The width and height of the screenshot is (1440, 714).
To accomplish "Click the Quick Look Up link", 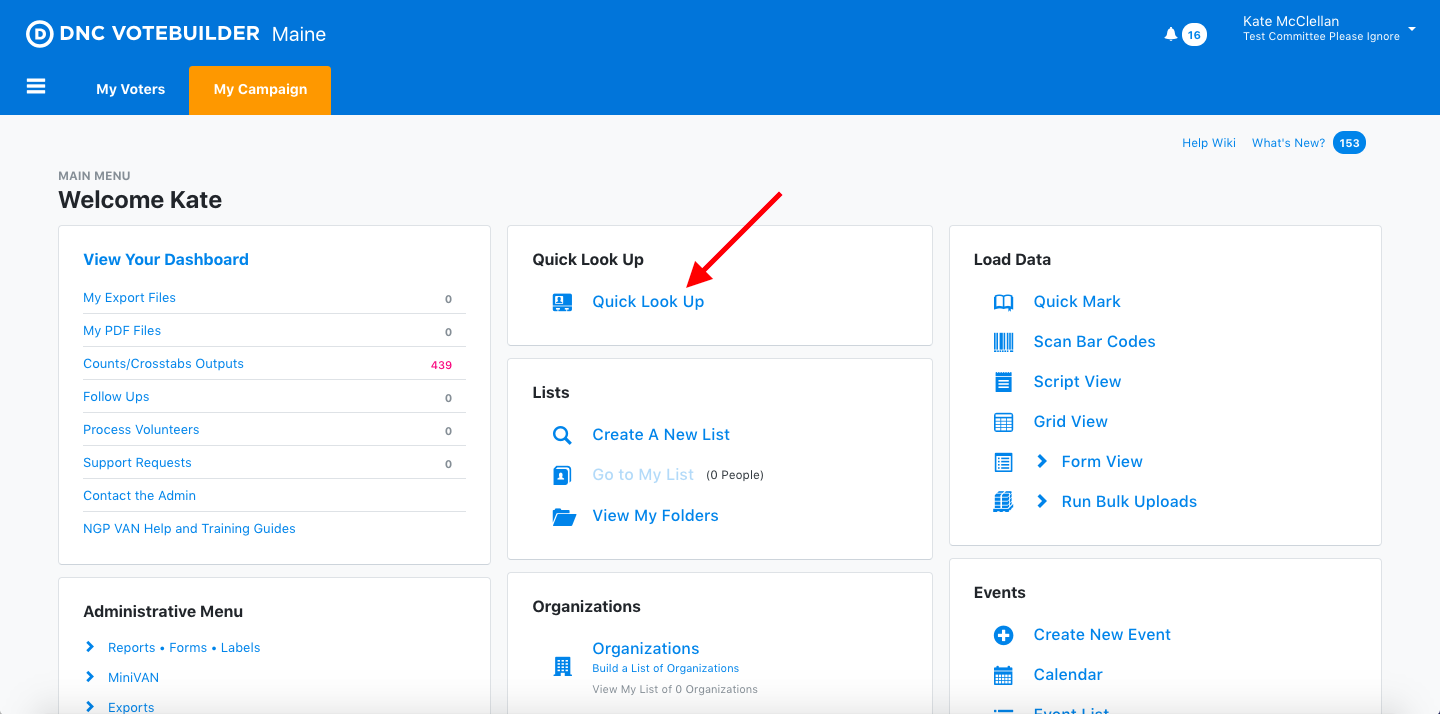I will [x=648, y=302].
